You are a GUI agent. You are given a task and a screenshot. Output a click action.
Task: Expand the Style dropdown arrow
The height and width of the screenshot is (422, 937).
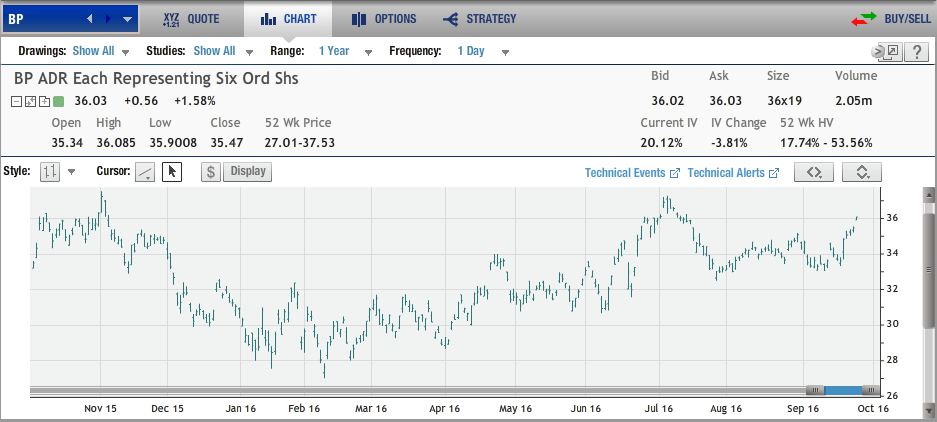pos(72,173)
